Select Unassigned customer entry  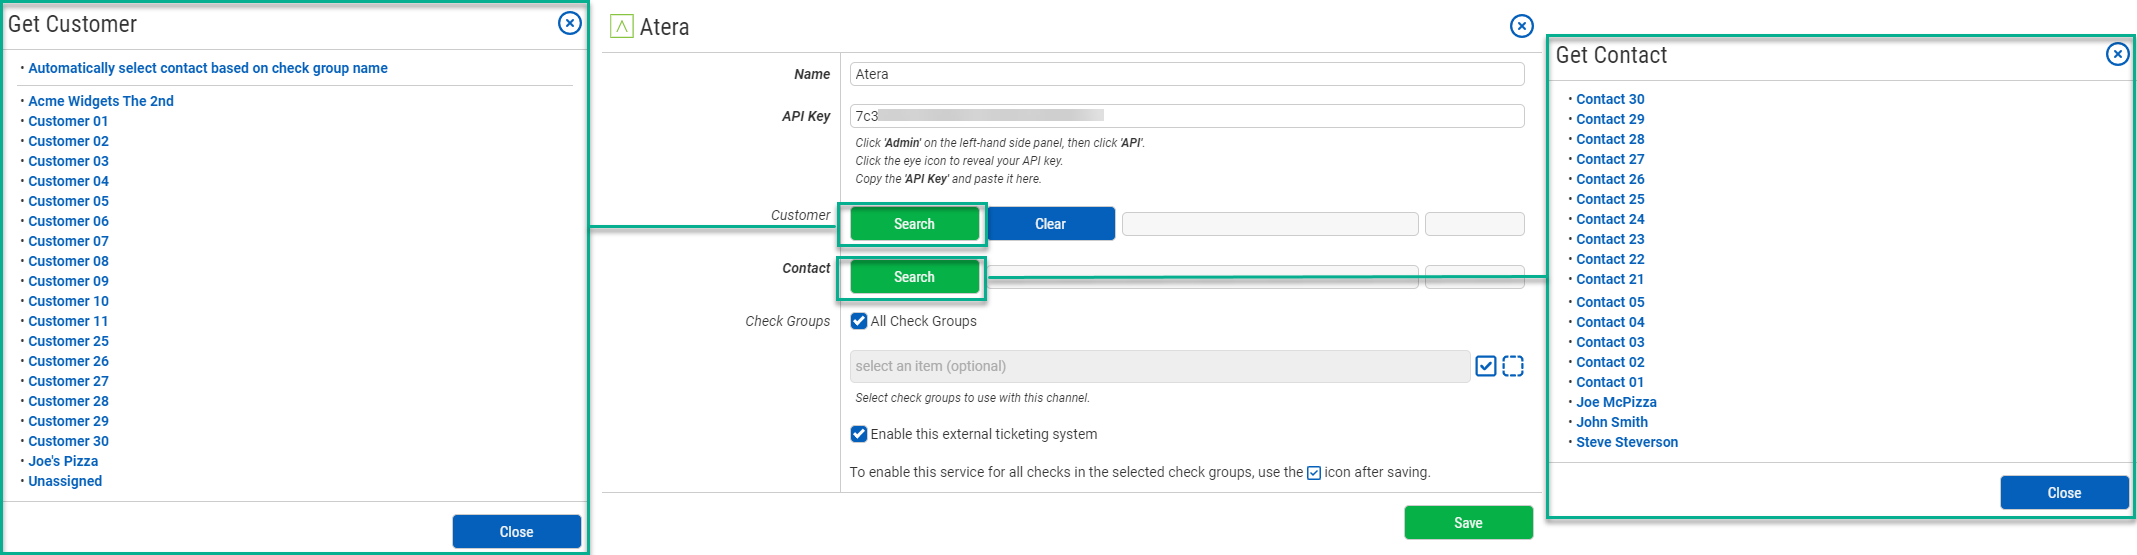click(65, 481)
